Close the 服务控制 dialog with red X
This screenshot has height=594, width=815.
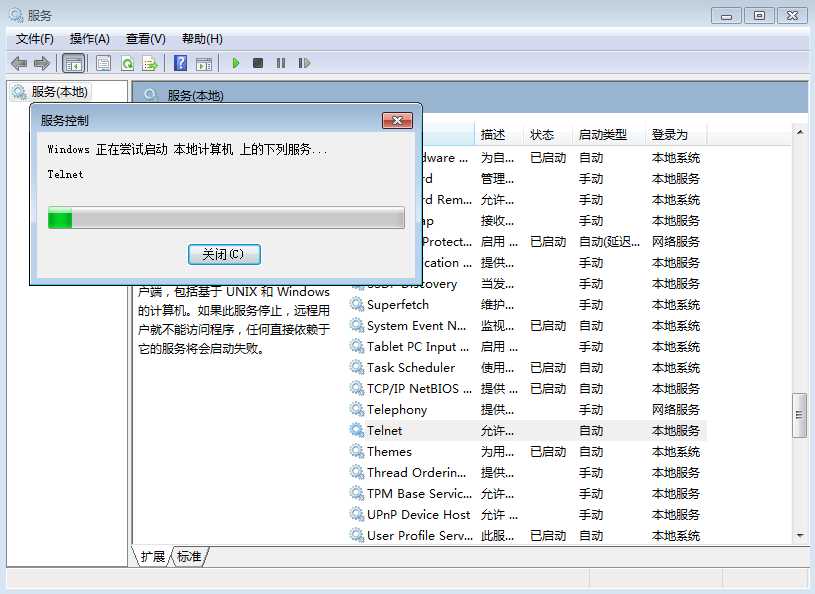click(397, 121)
